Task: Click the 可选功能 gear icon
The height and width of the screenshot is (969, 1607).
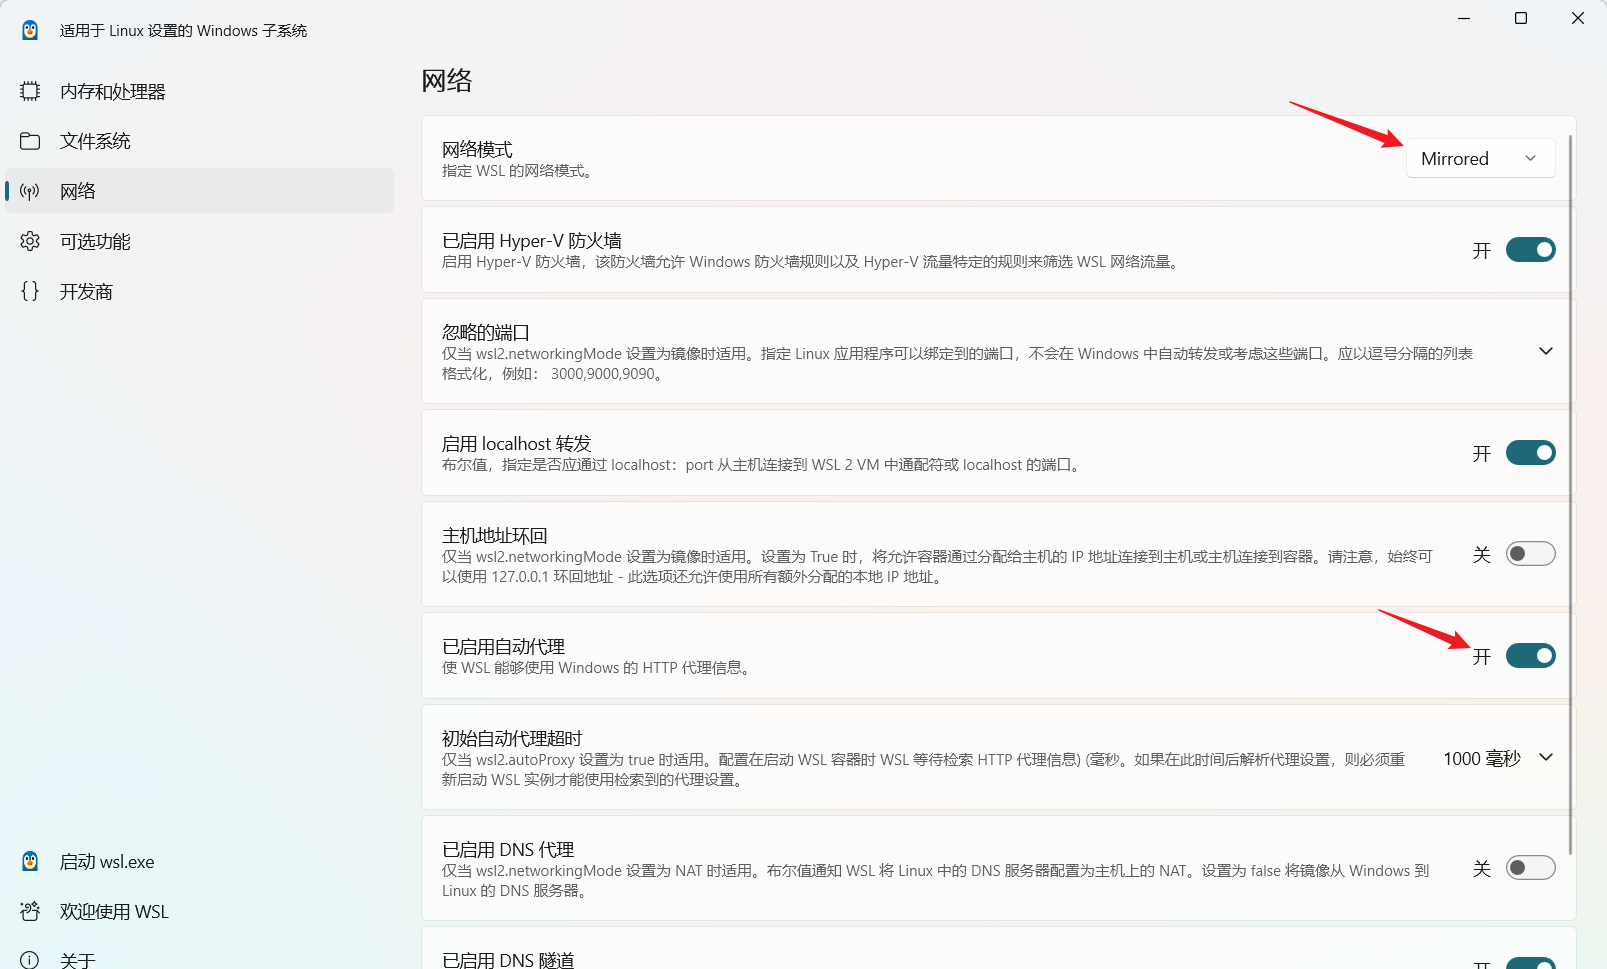Action: [x=30, y=241]
